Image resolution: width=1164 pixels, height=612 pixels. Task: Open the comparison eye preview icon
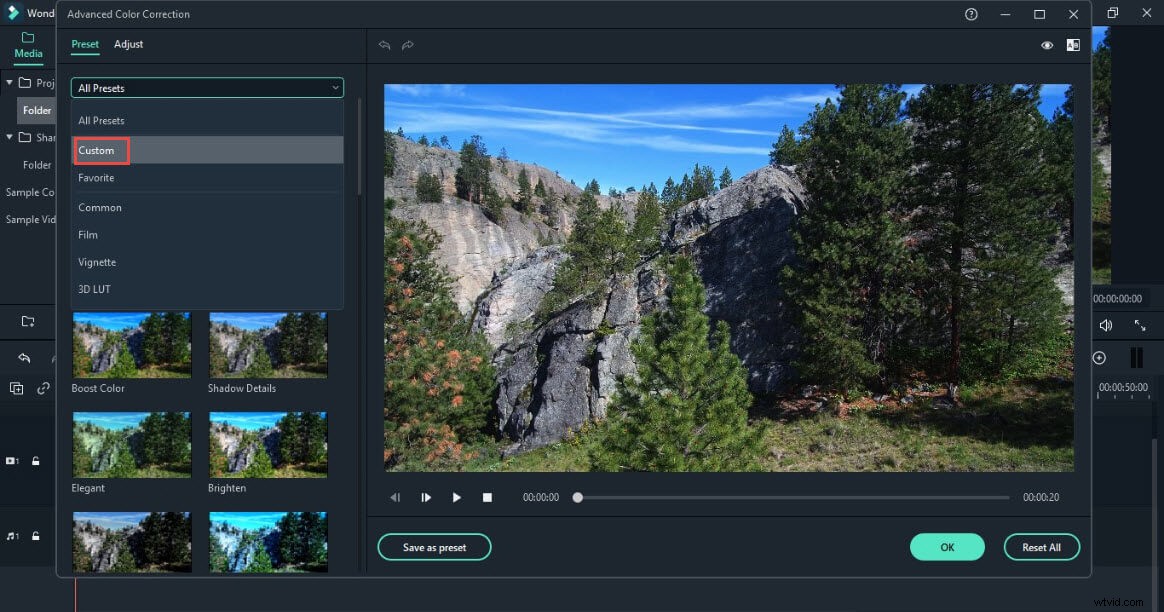tap(1047, 45)
